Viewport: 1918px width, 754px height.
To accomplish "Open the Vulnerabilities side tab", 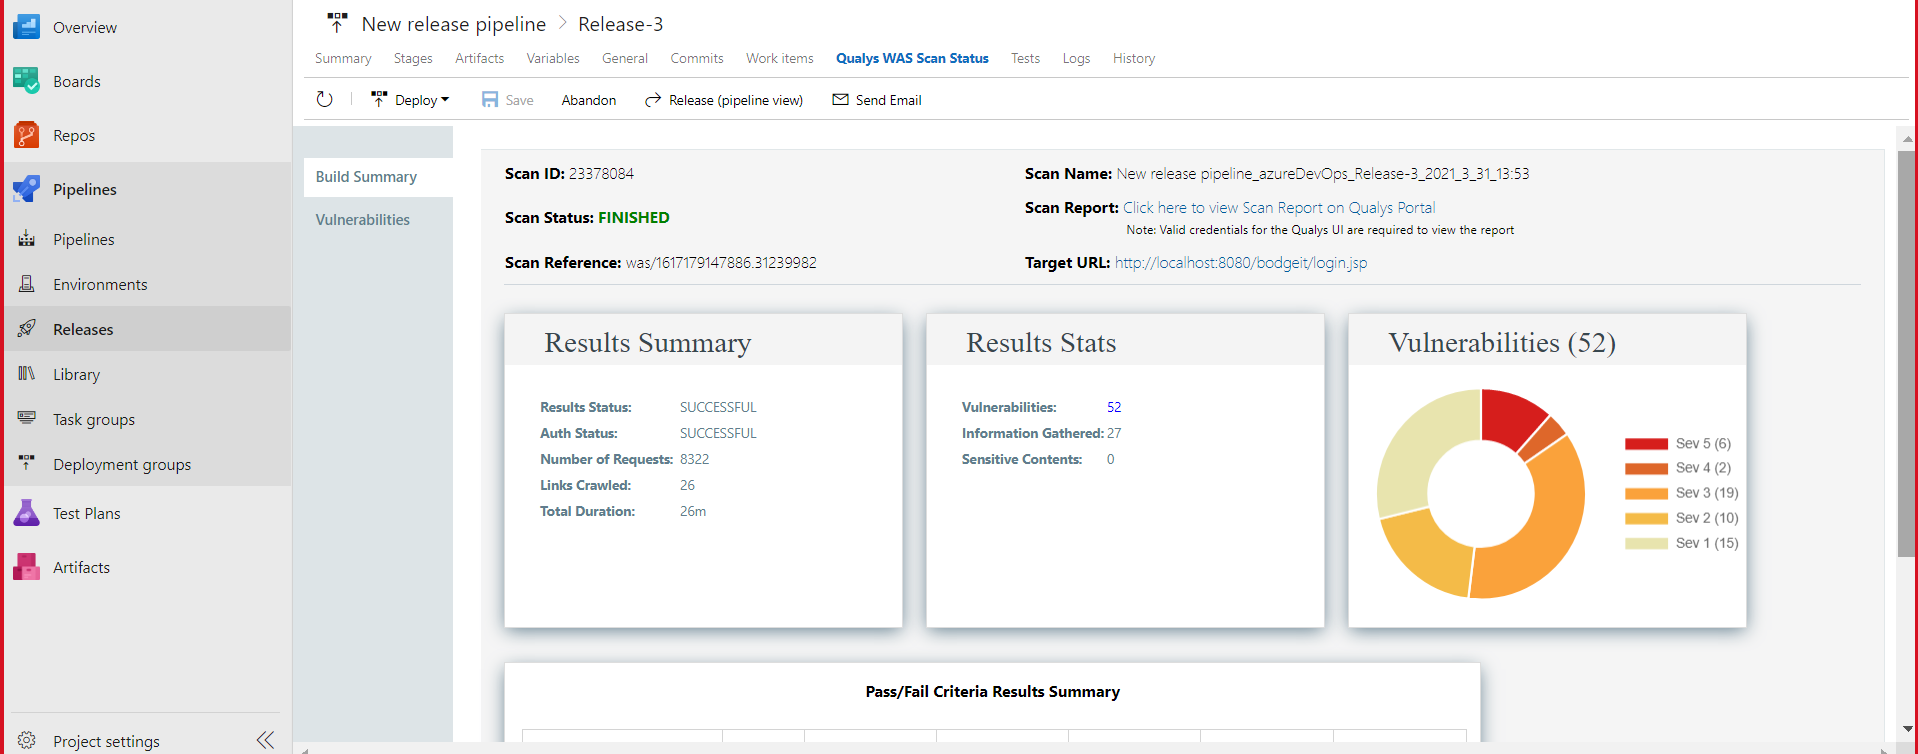I will tap(363, 220).
